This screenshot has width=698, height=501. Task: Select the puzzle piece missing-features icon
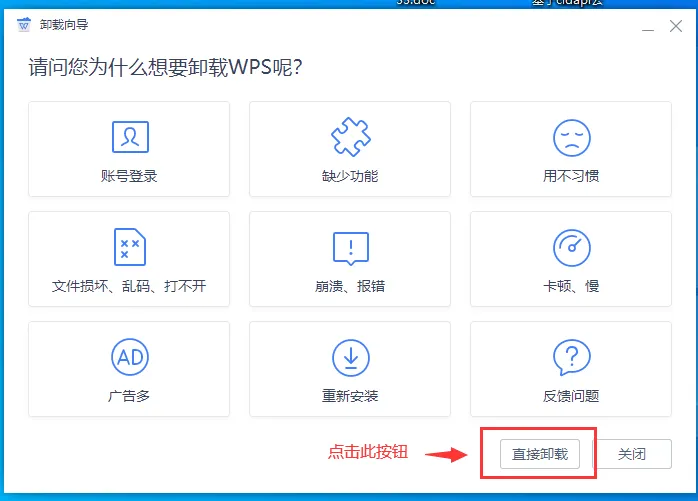point(351,137)
